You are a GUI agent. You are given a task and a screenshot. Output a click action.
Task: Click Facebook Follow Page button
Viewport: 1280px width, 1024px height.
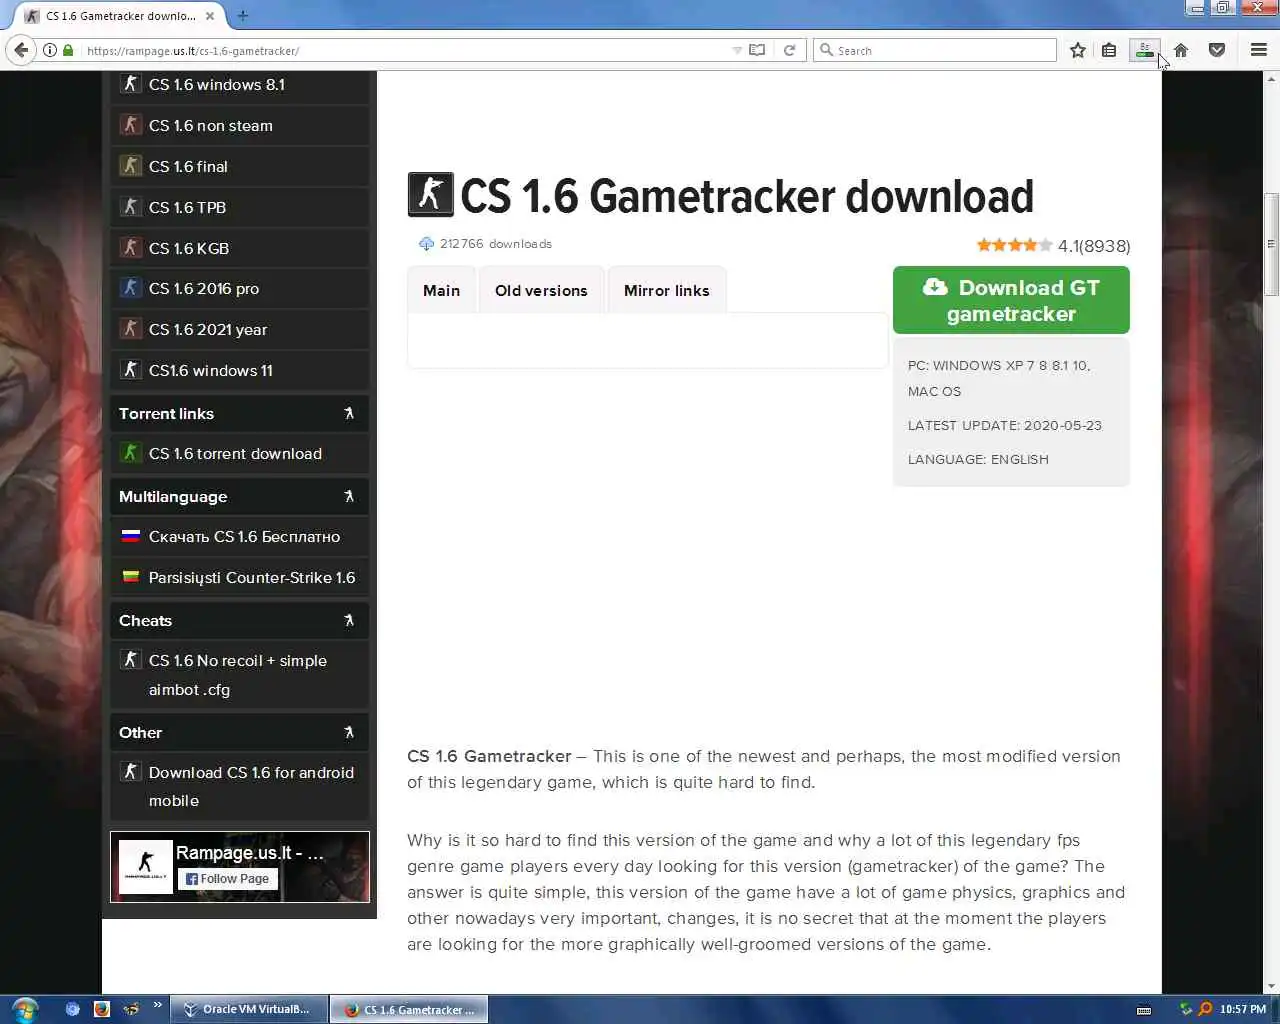[228, 879]
